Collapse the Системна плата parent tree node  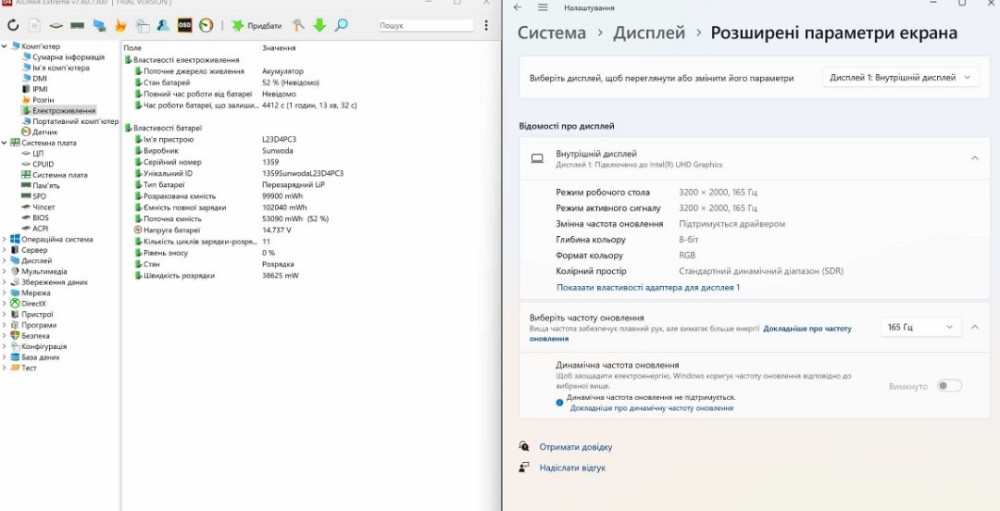(x=5, y=143)
